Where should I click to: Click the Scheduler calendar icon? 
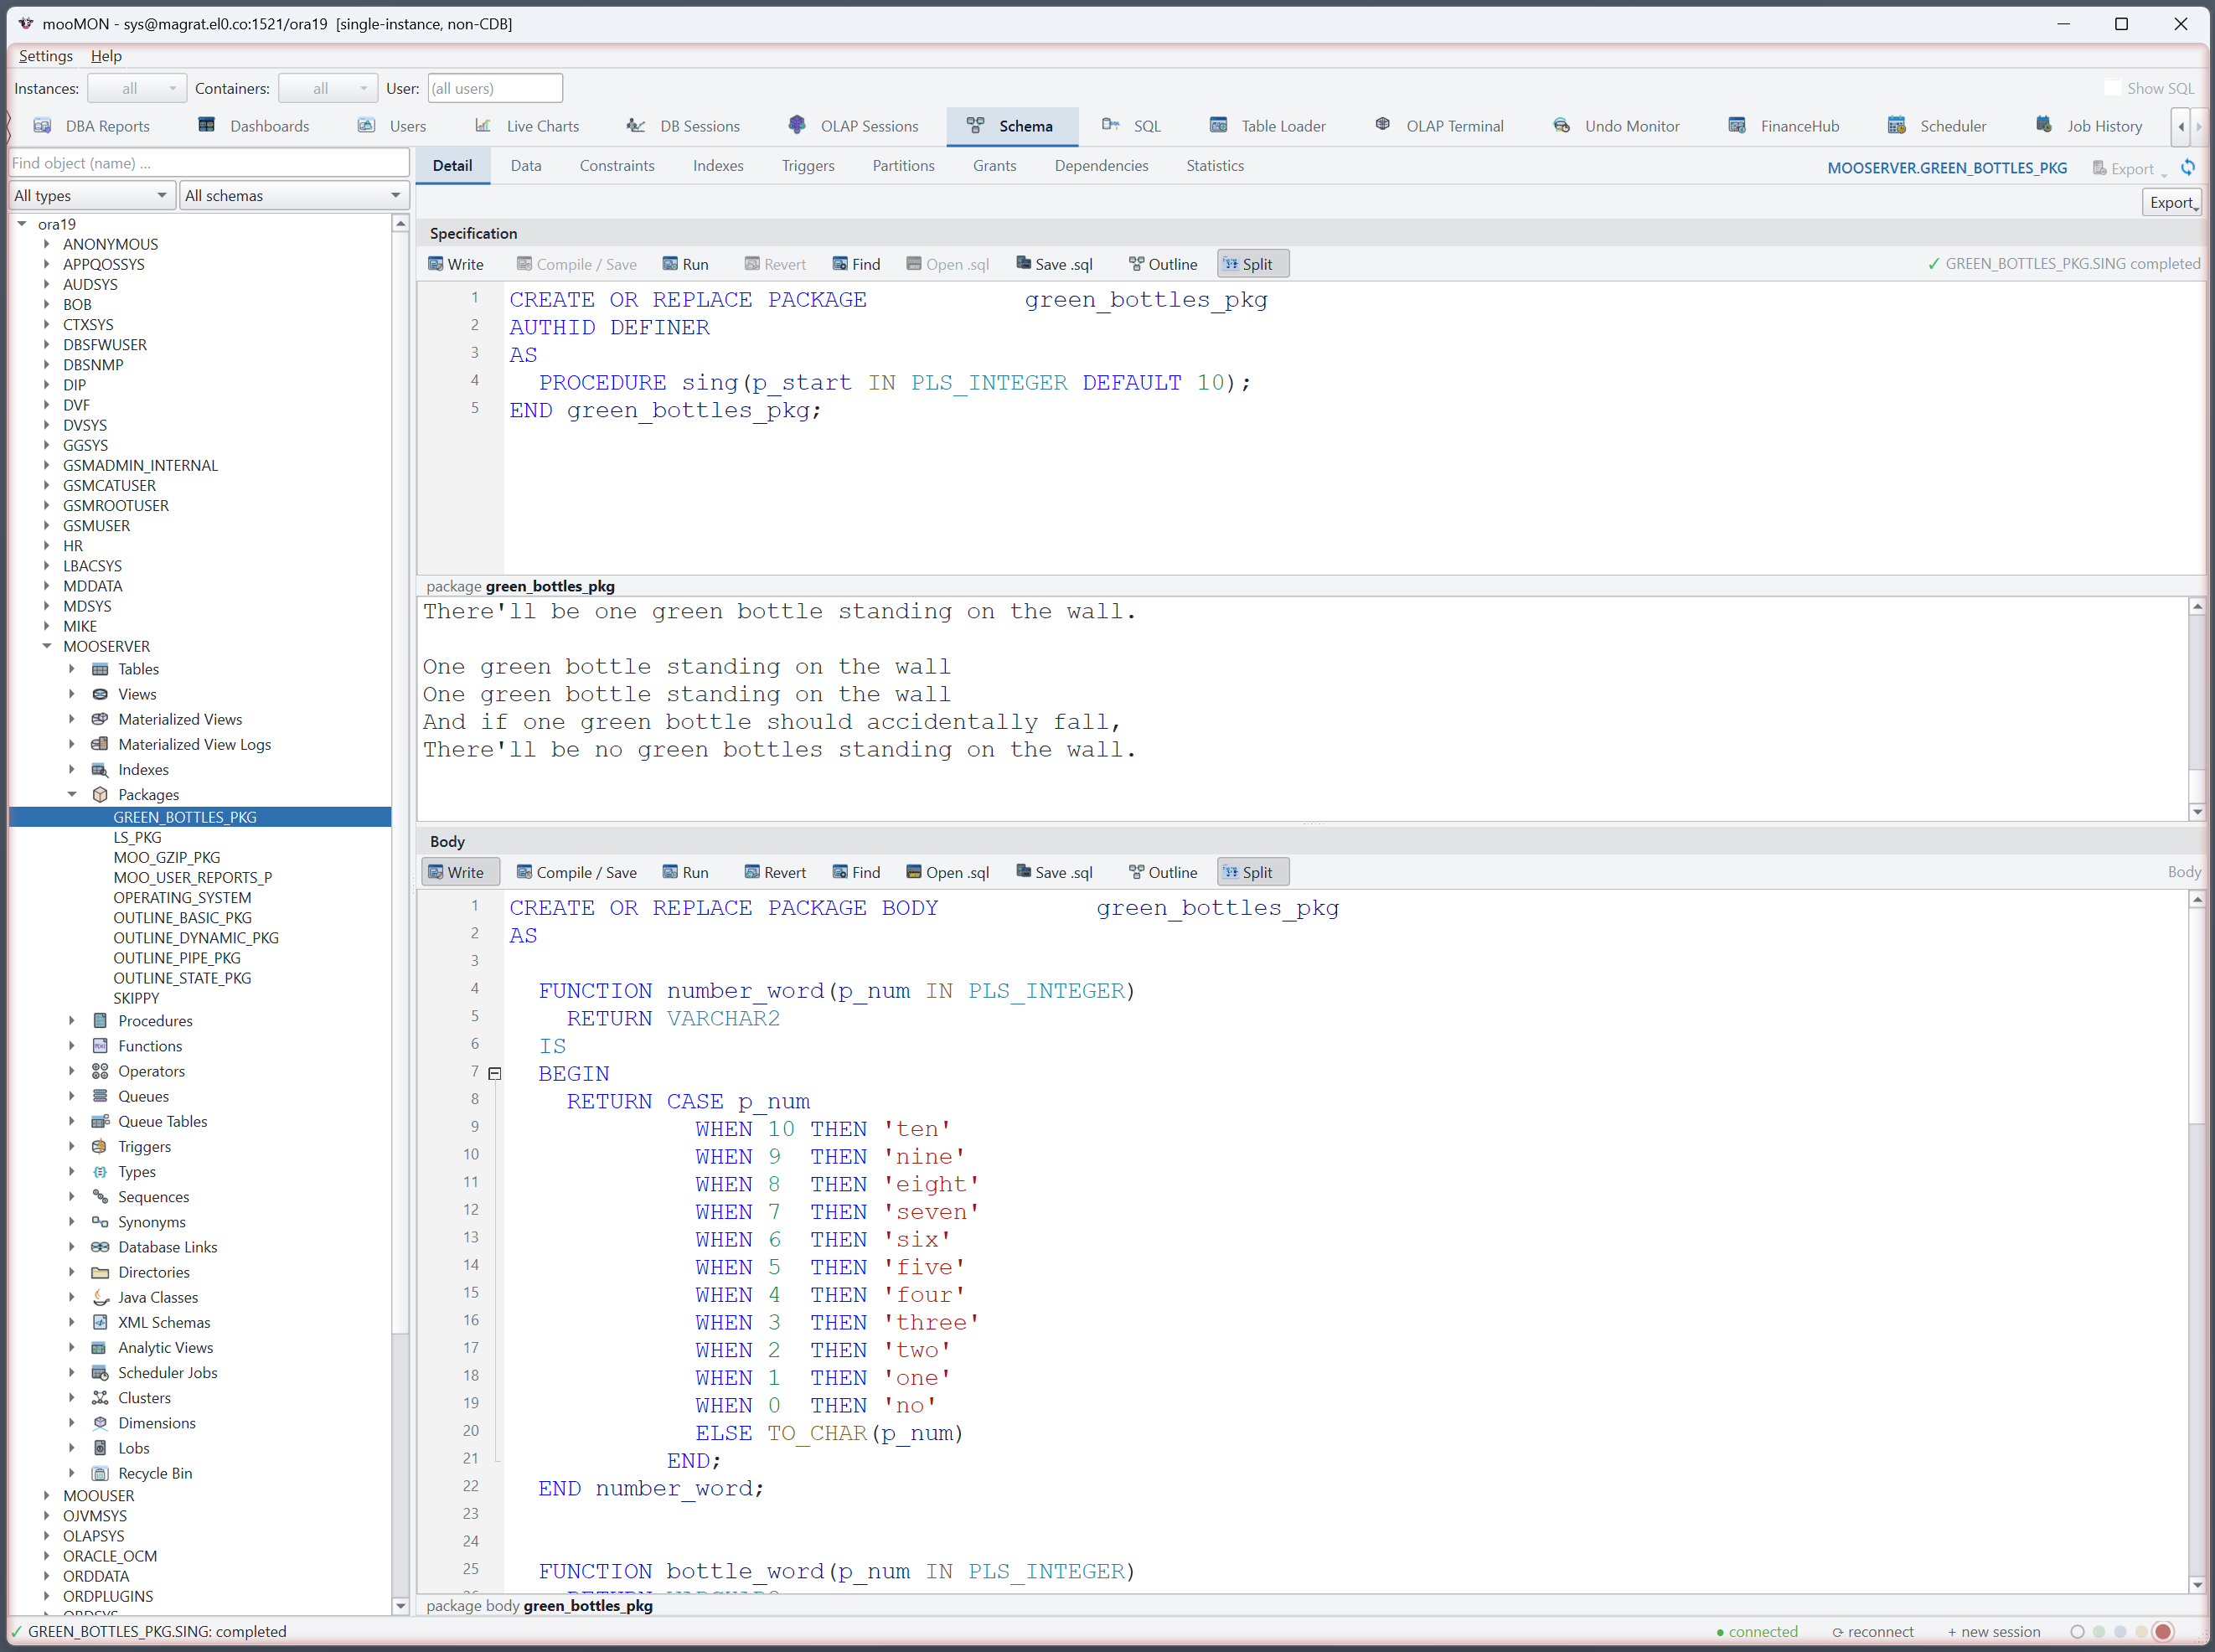coord(1896,126)
